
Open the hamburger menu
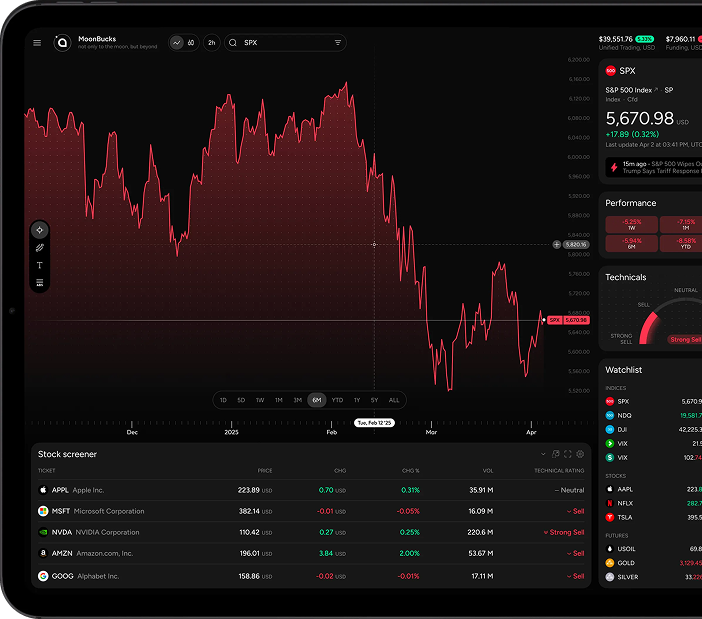pyautogui.click(x=37, y=43)
